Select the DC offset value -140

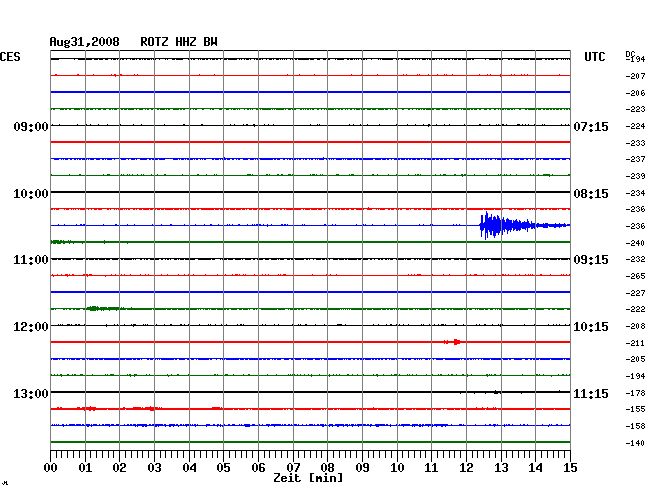635,443
